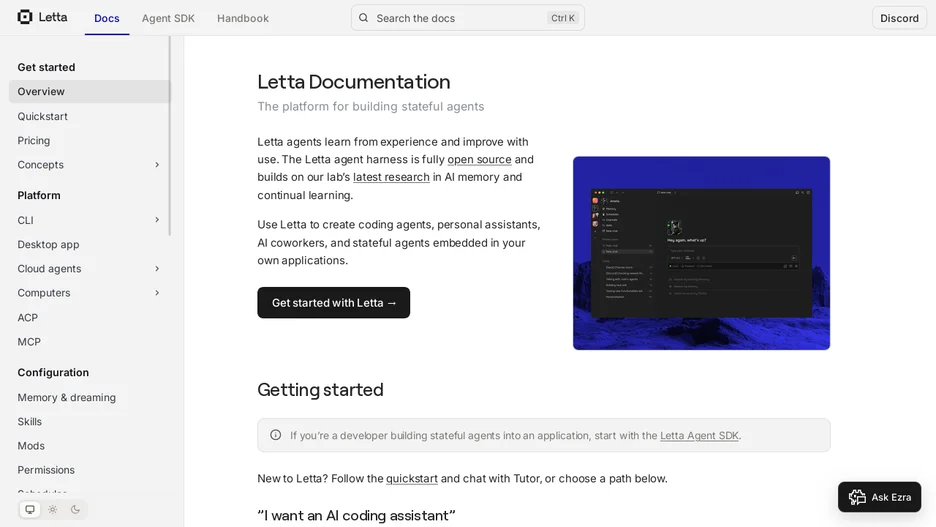The image size is (936, 527).
Task: Click Get started with Letta button
Action: 334,303
